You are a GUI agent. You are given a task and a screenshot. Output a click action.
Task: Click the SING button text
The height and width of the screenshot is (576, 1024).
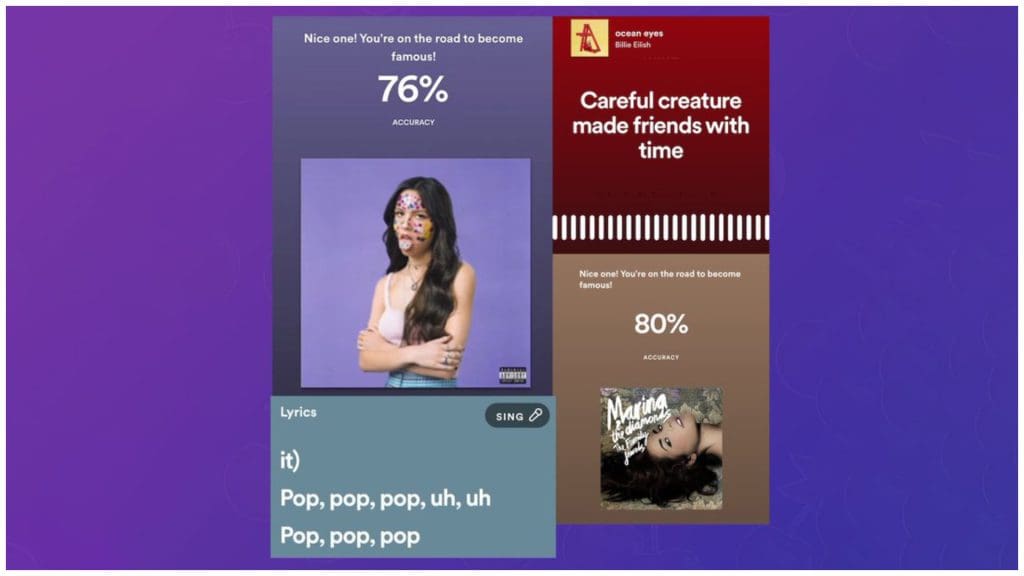pyautogui.click(x=509, y=417)
